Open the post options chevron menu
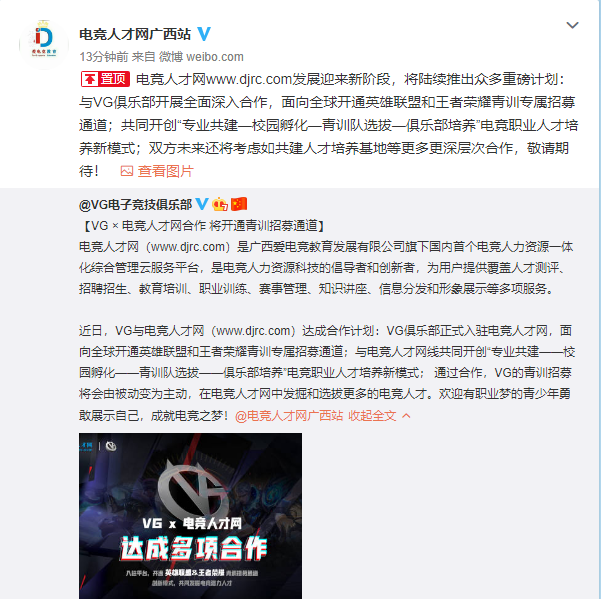This screenshot has width=601, height=599. pos(572,25)
